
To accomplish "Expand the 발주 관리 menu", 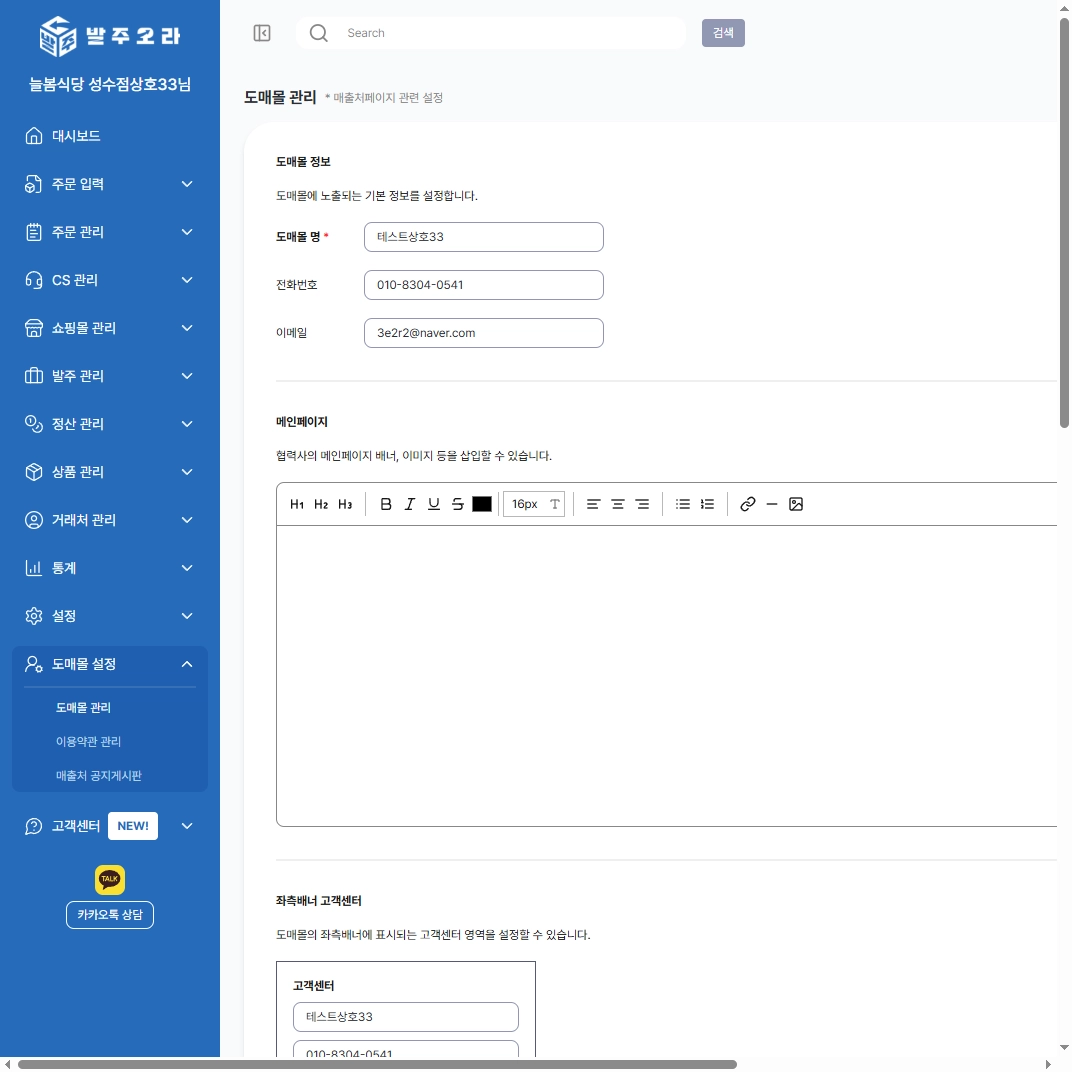I will [110, 376].
